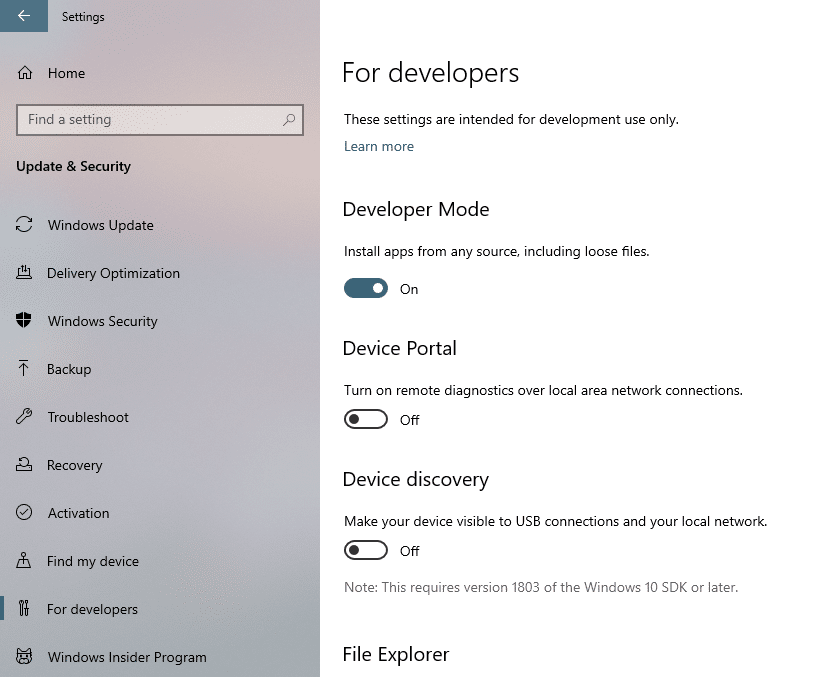This screenshot has width=818, height=677.
Task: Click the back arrow button
Action: [x=23, y=16]
